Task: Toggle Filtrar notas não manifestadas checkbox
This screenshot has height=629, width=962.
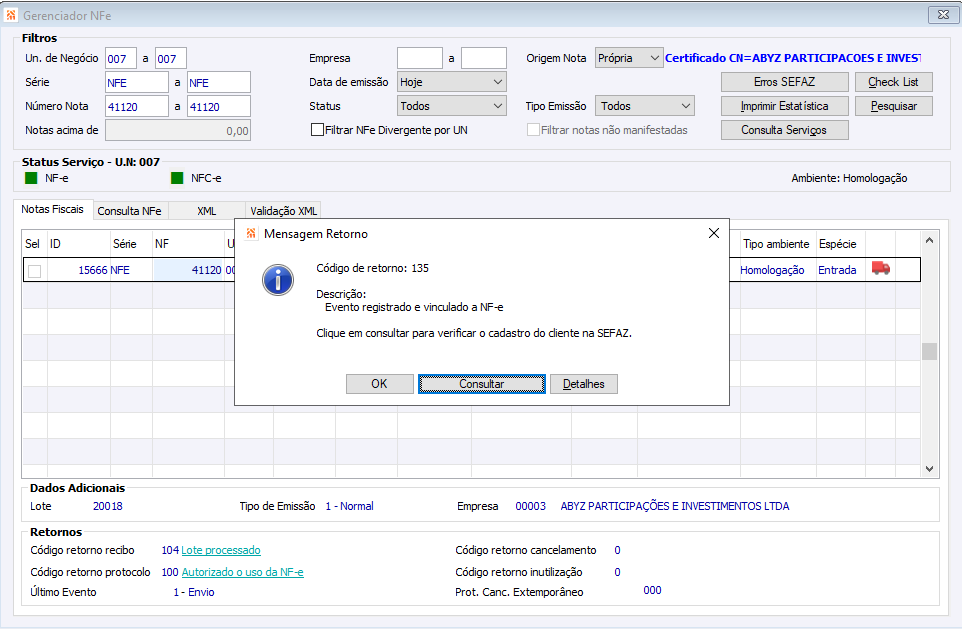Action: click(x=533, y=129)
